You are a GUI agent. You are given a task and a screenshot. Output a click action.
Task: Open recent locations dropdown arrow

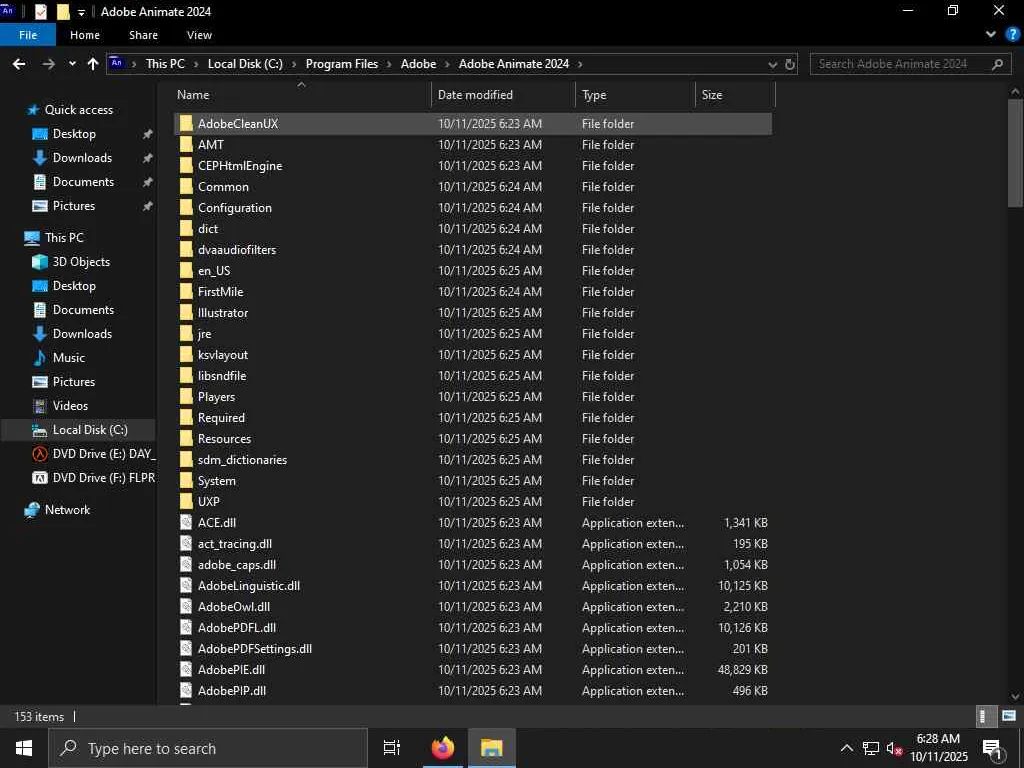pos(72,64)
